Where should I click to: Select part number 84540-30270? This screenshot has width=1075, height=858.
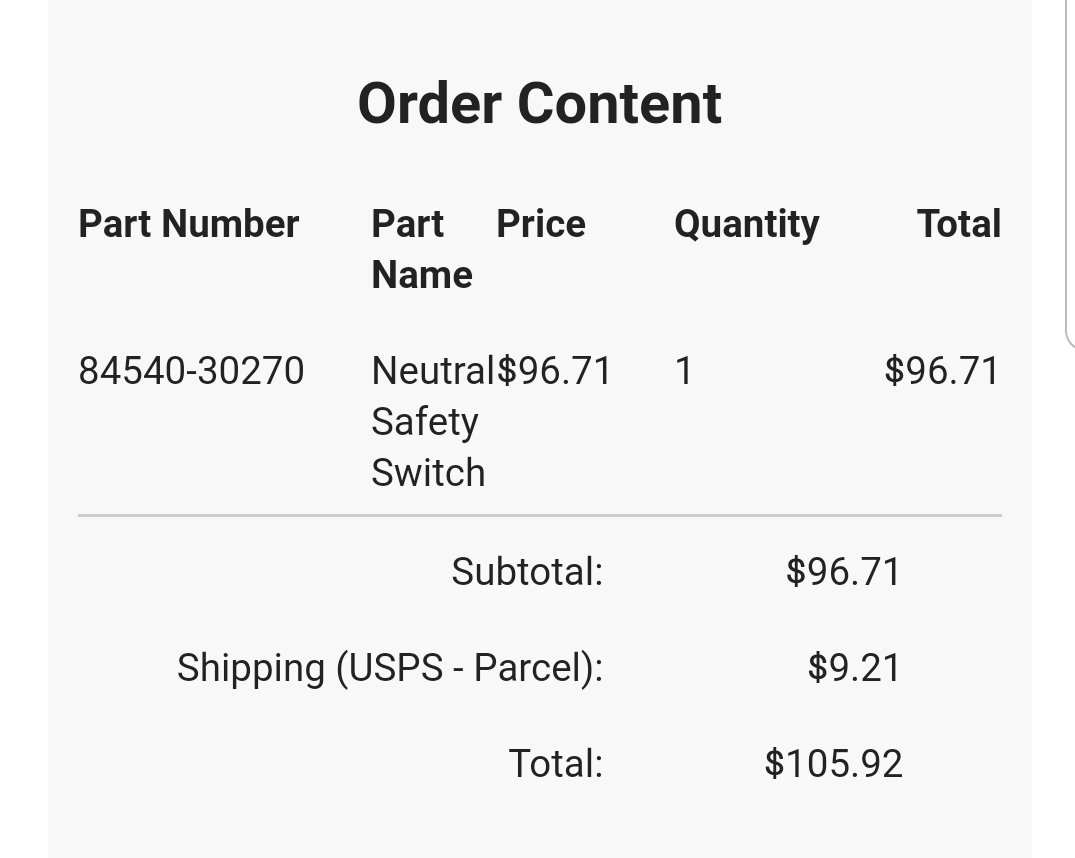coord(191,370)
